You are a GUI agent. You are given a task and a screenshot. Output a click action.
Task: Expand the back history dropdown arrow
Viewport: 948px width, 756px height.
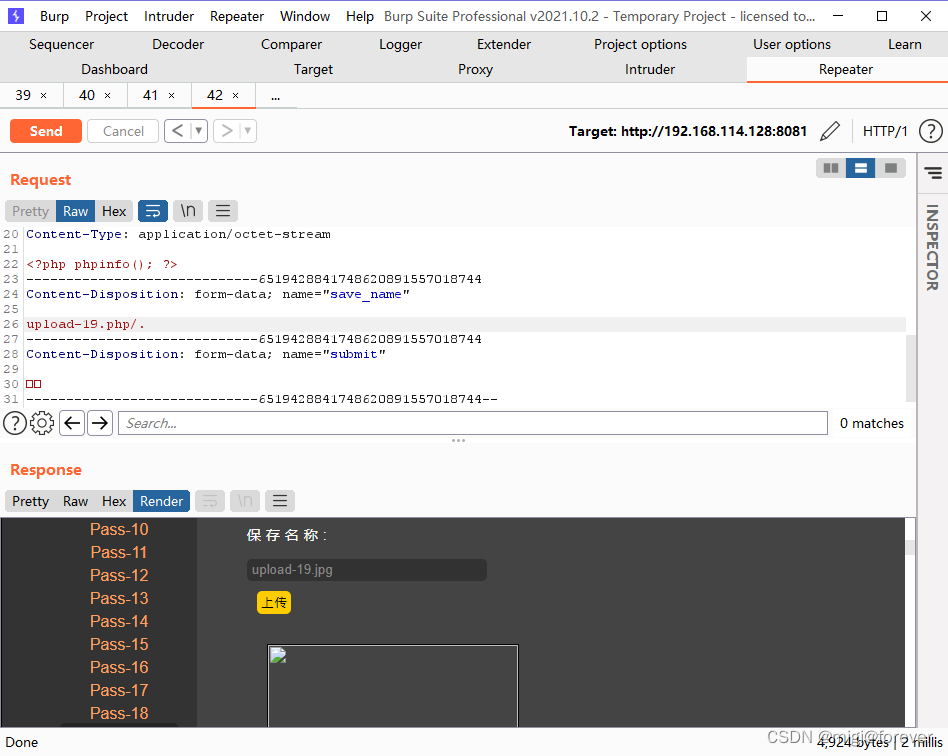point(198,131)
